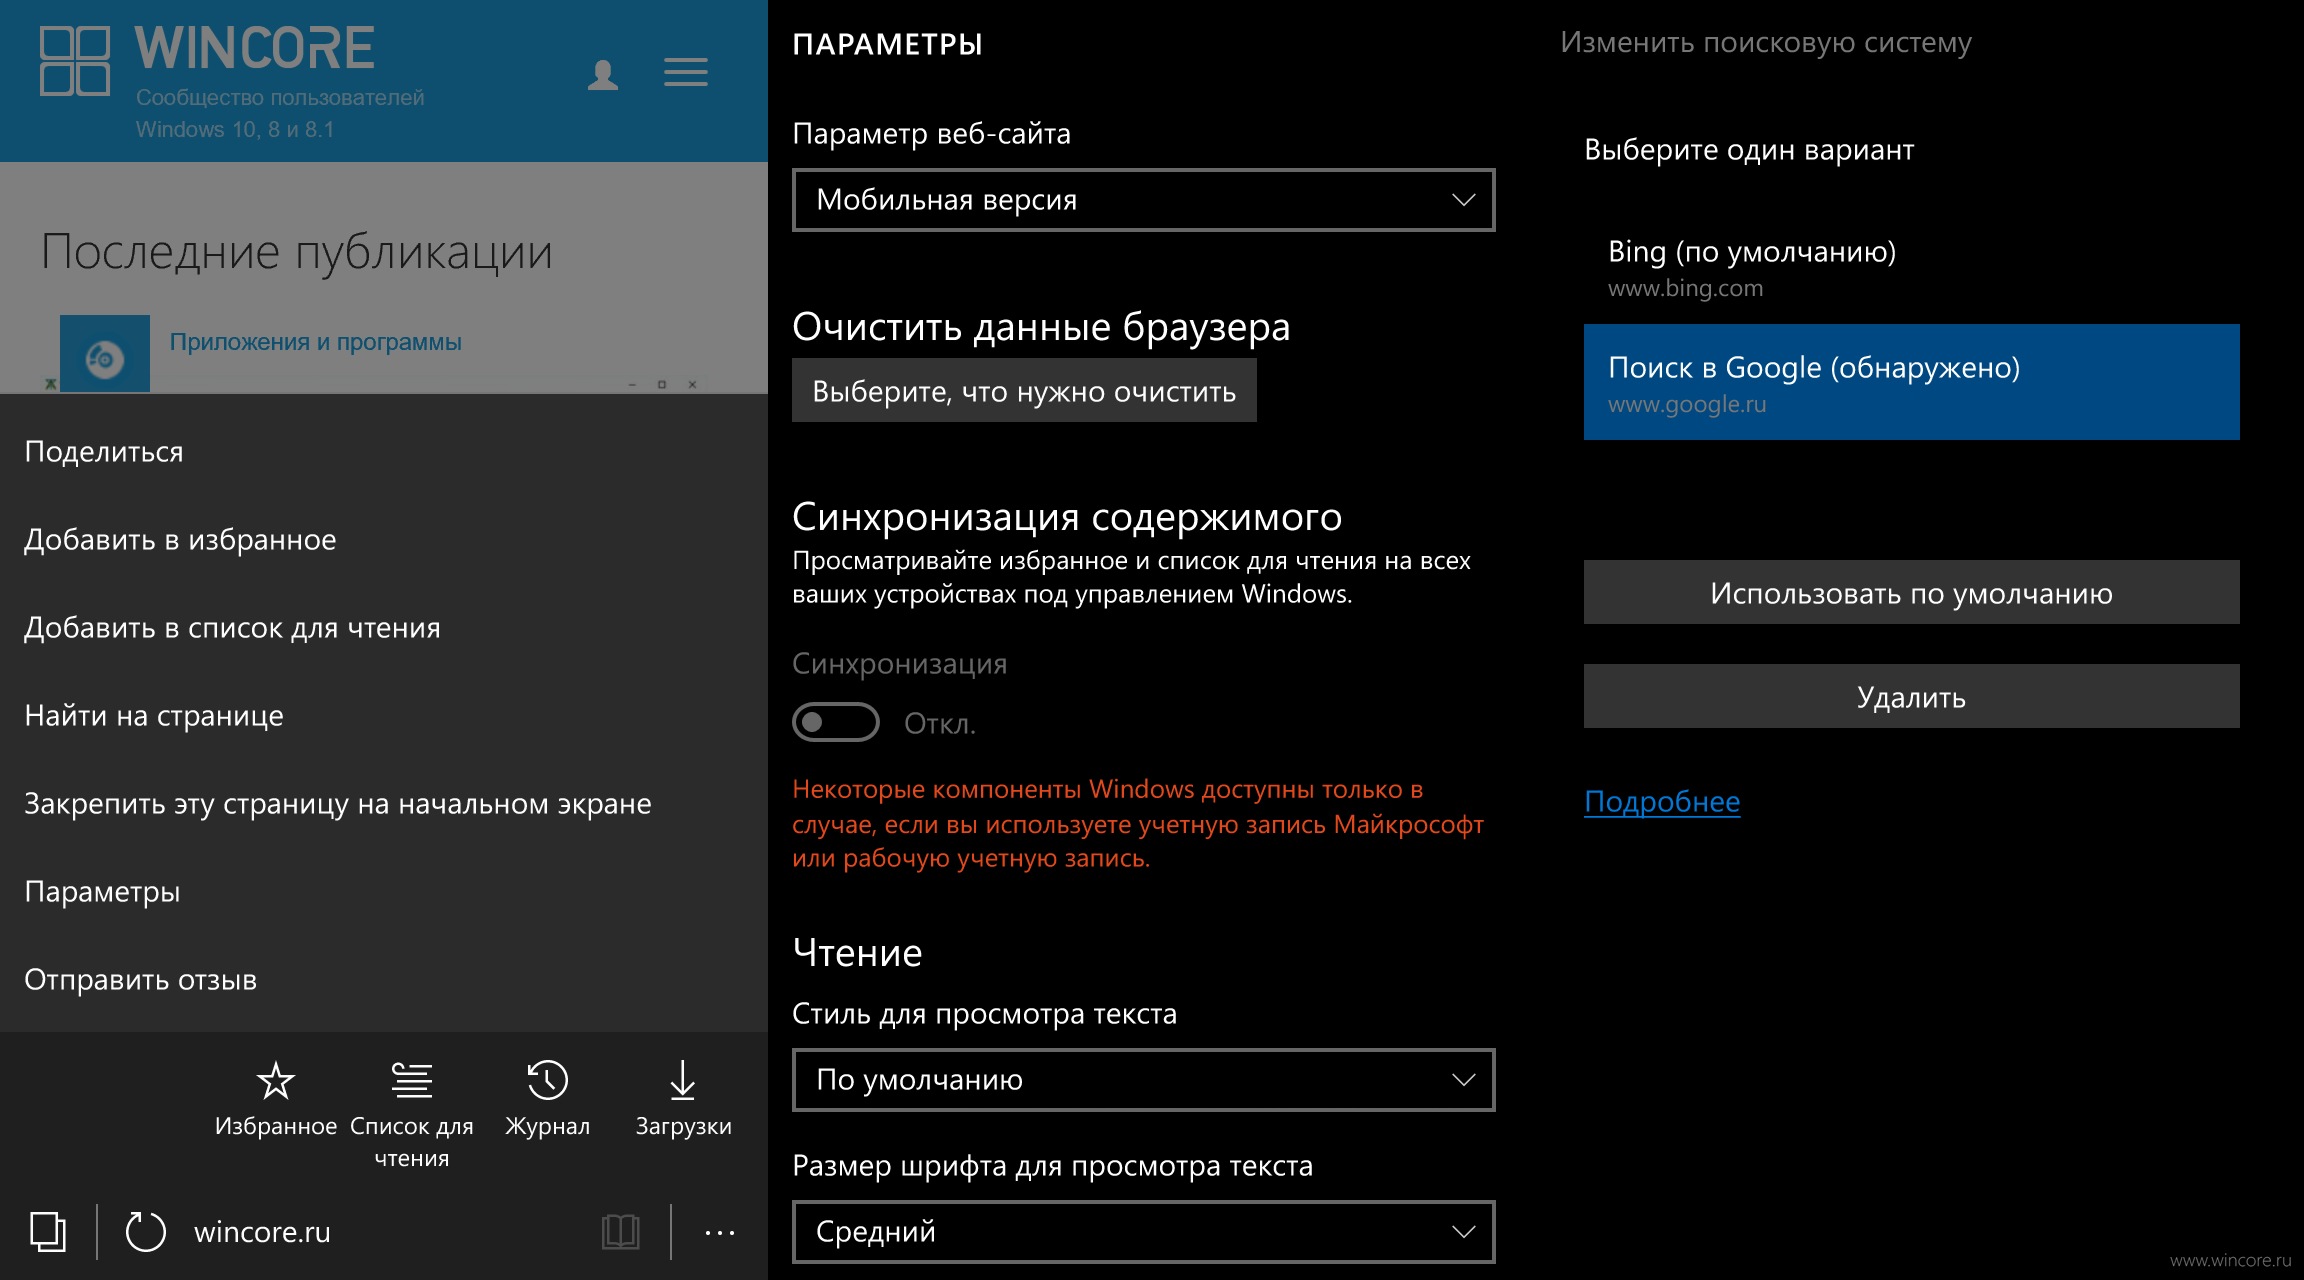Open the reading list (Список для чтения) icon
The height and width of the screenshot is (1280, 2304).
411,1081
